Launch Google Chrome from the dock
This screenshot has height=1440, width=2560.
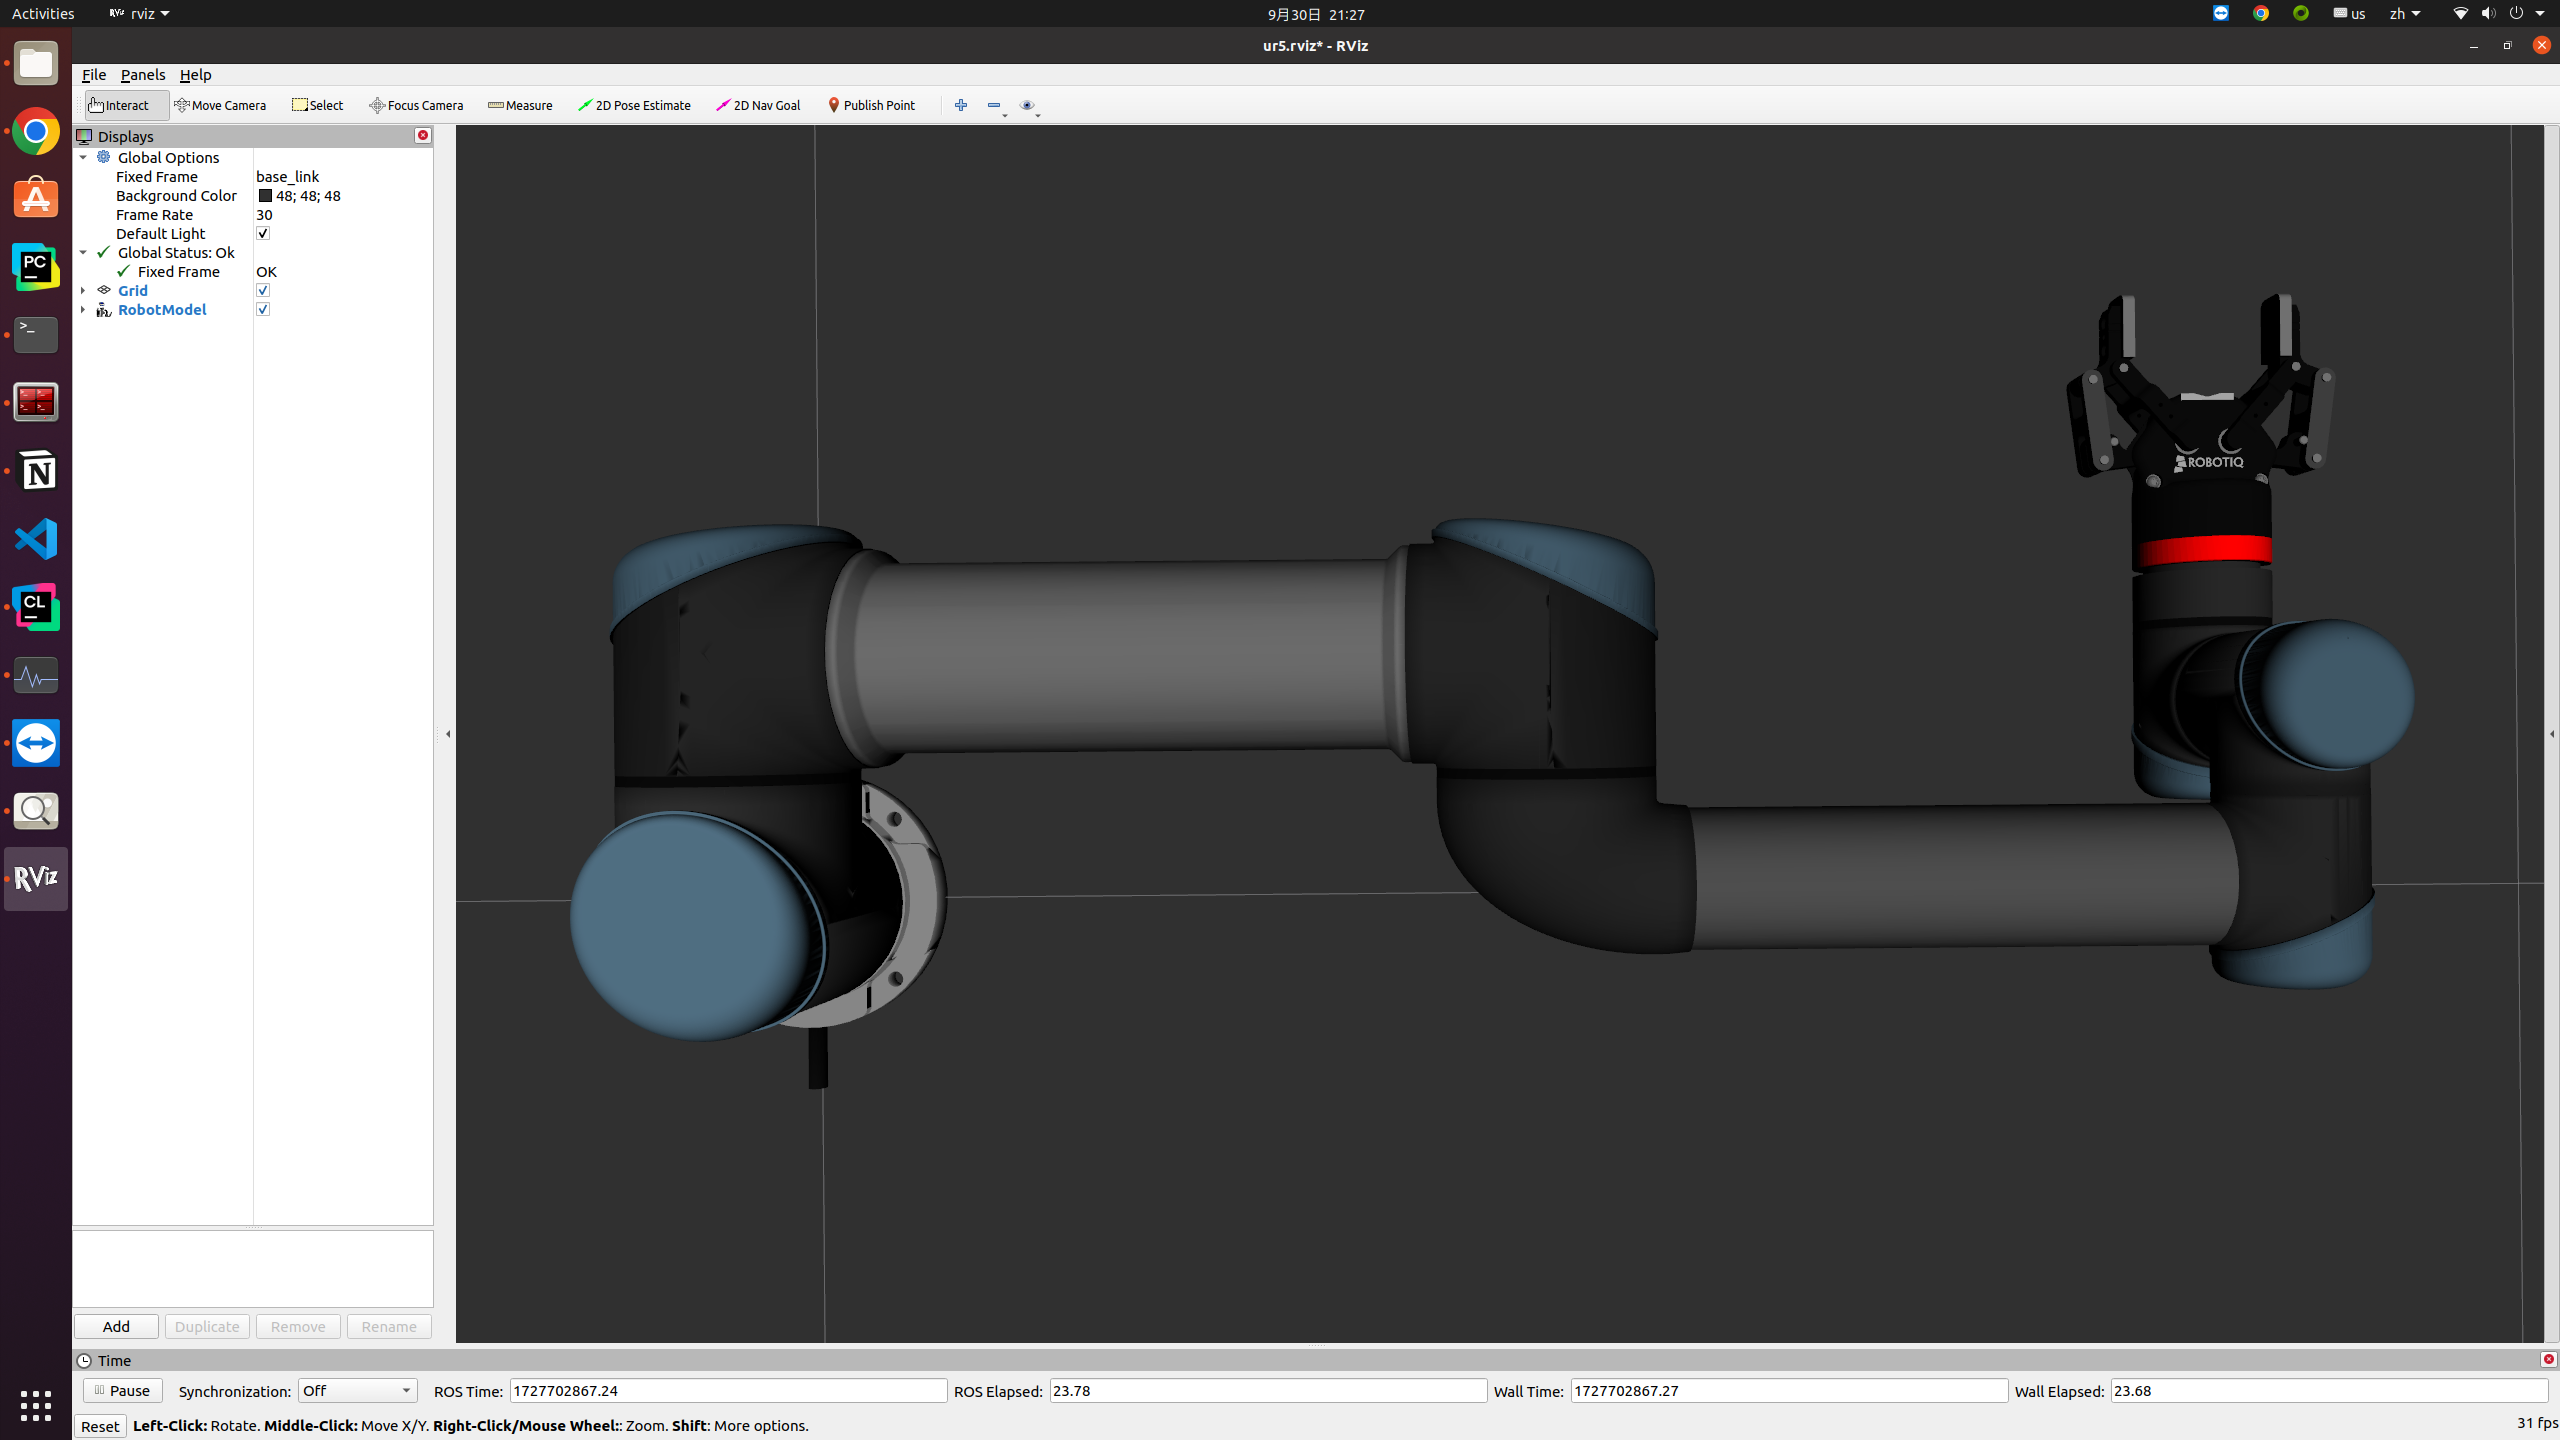coord(36,132)
